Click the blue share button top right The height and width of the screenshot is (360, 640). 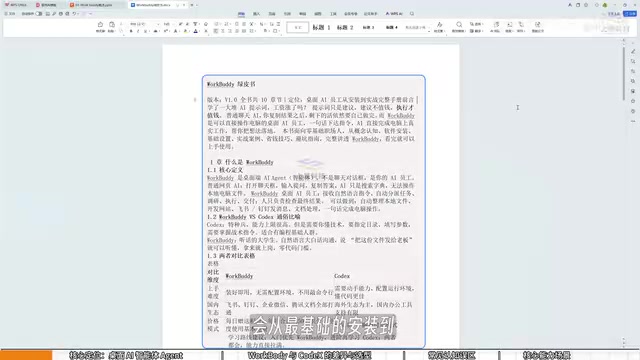click(x=630, y=14)
